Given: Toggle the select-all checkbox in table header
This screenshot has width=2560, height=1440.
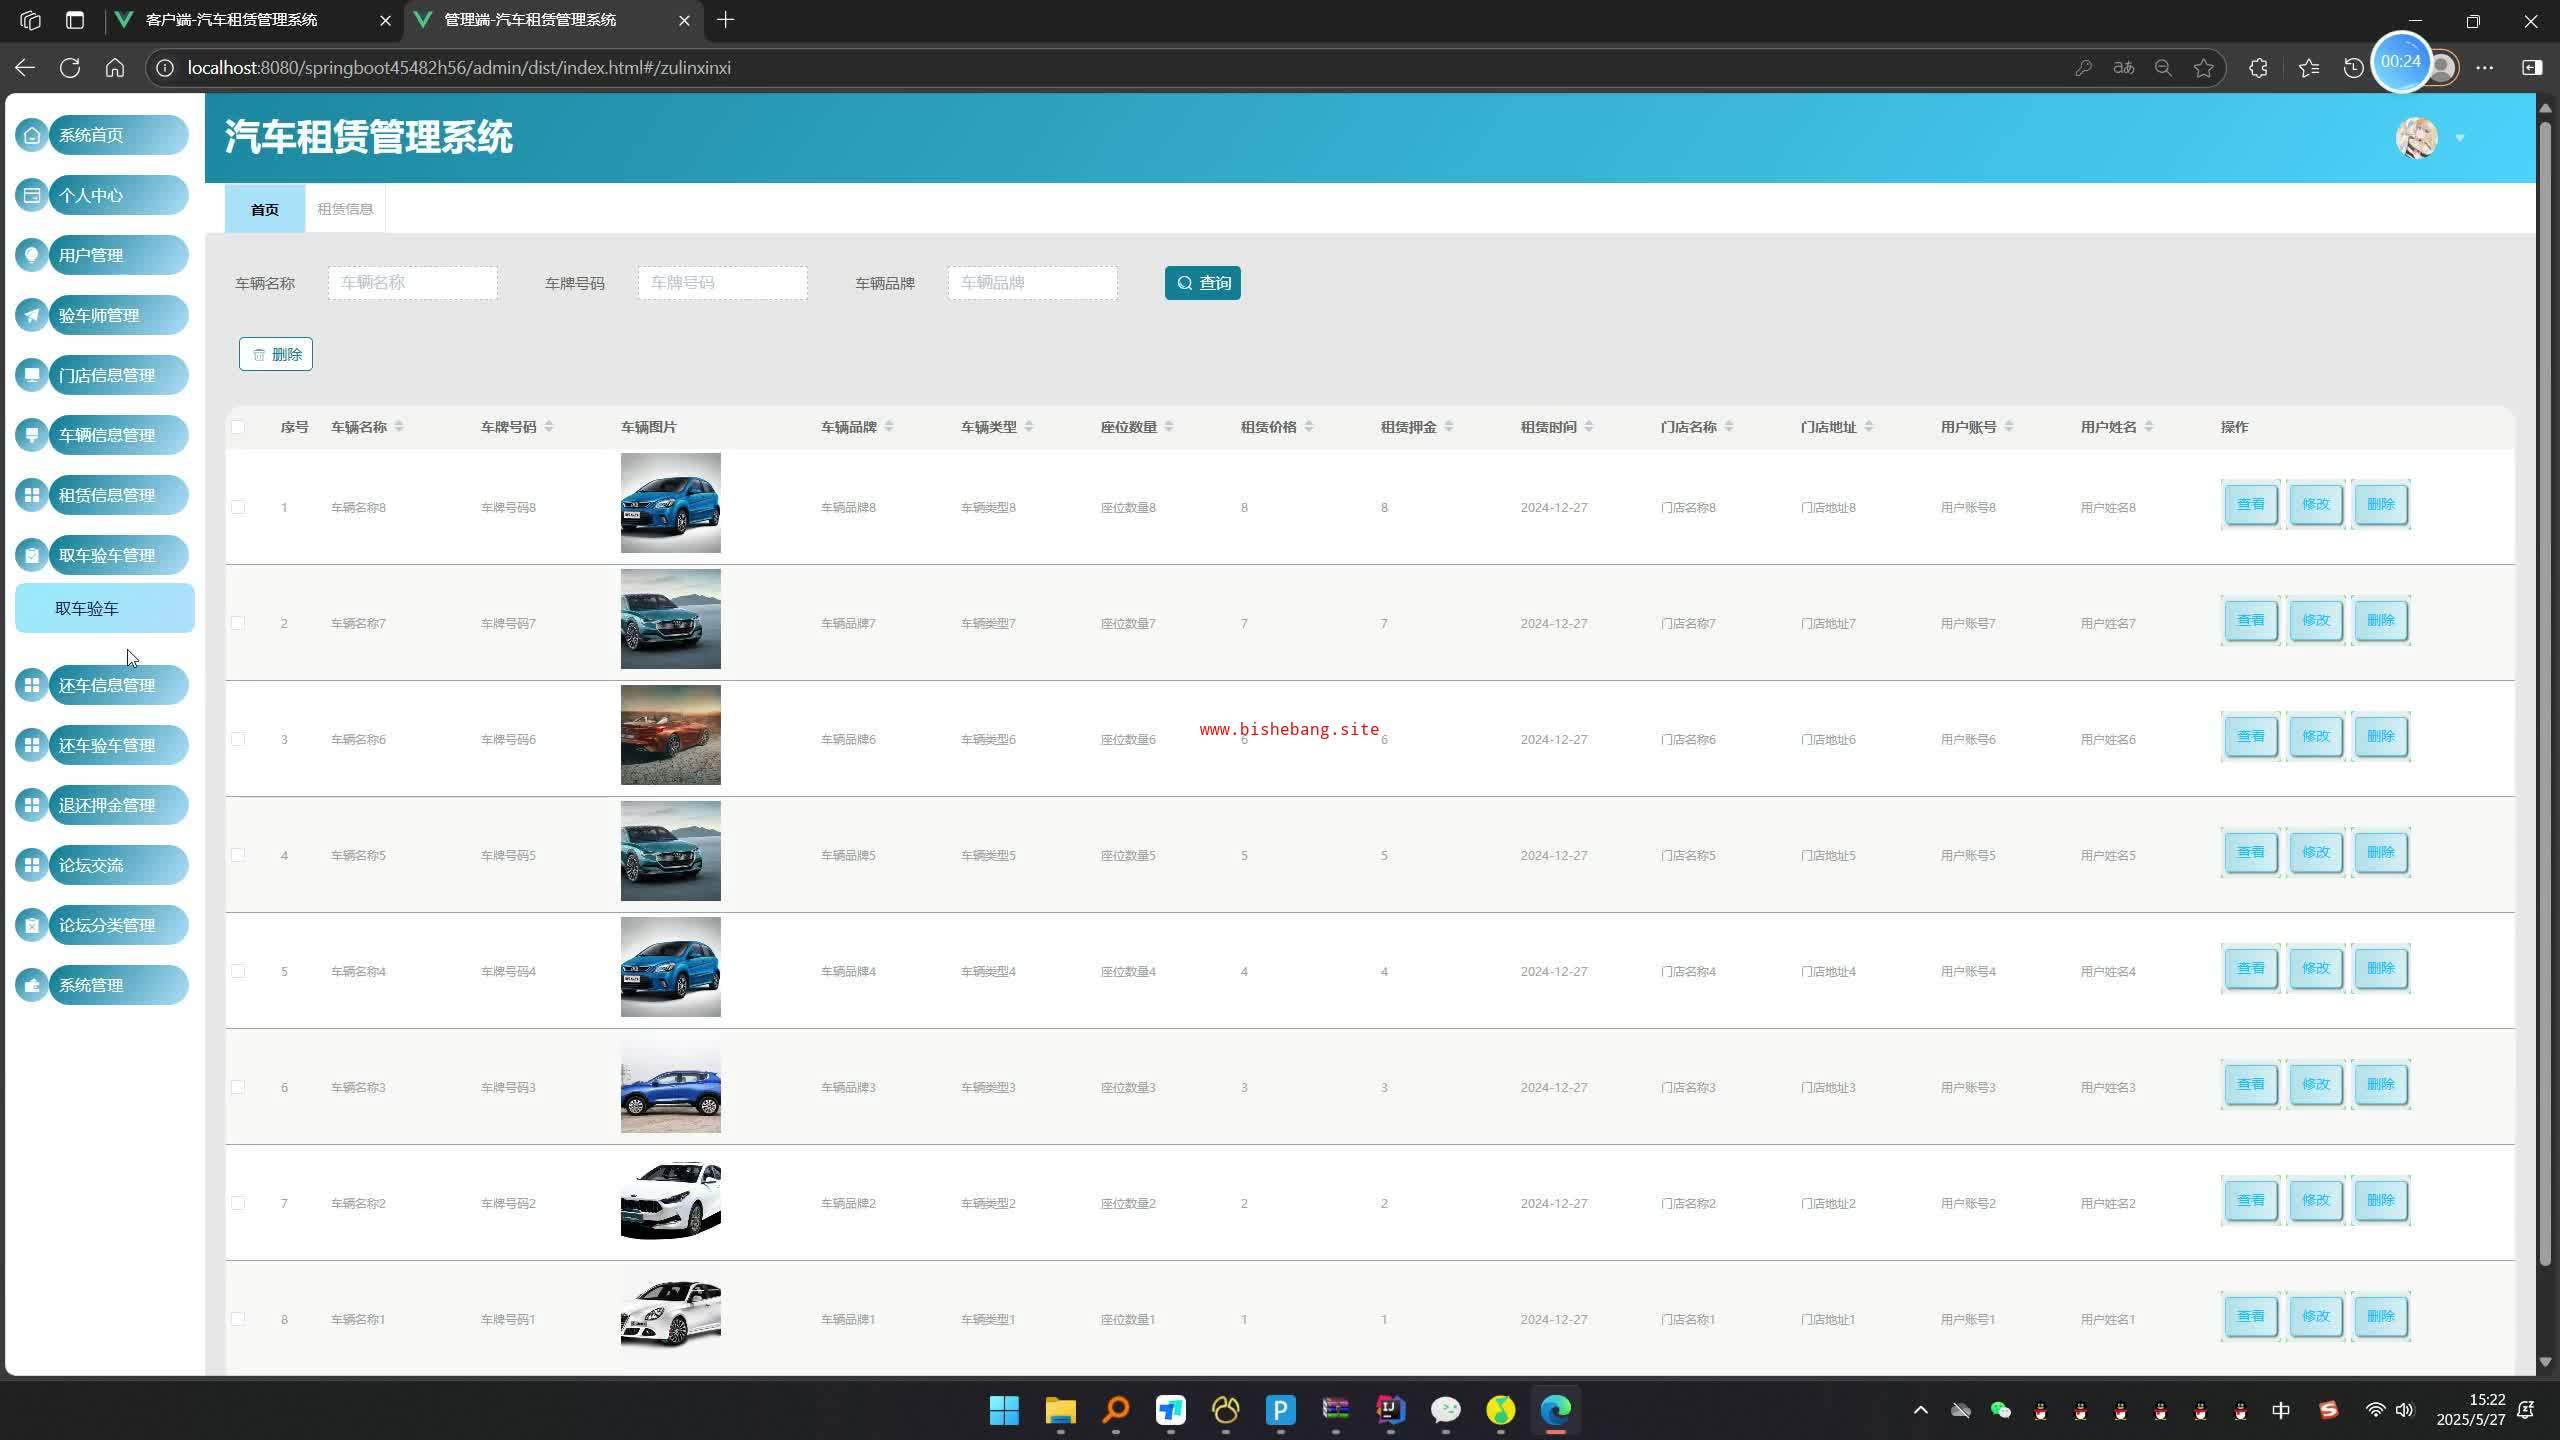Looking at the screenshot, I should (x=238, y=427).
